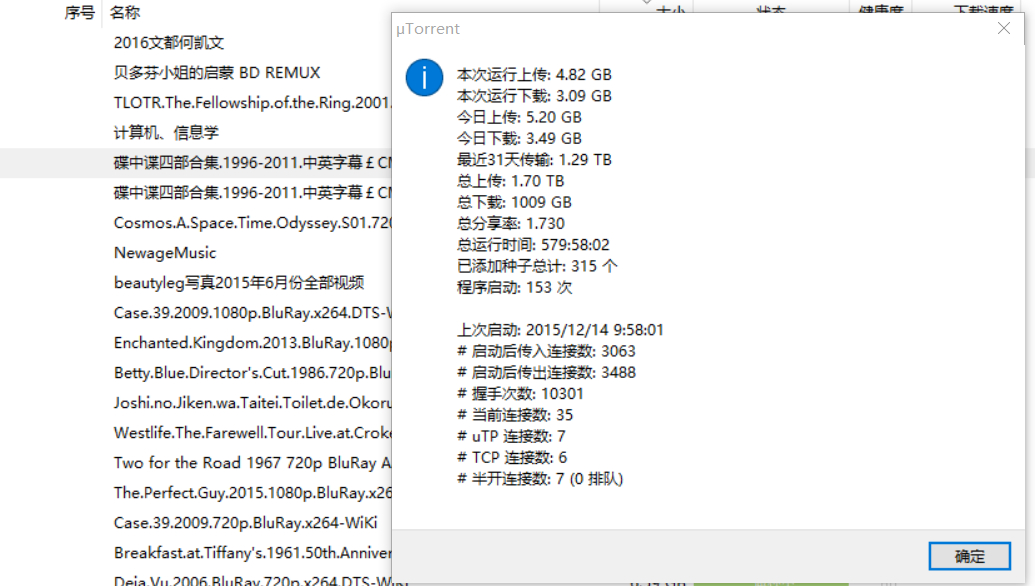Select TLOTR.The.Fellowship.of.the.Ring torrent row
1035x586 pixels.
pos(253,103)
